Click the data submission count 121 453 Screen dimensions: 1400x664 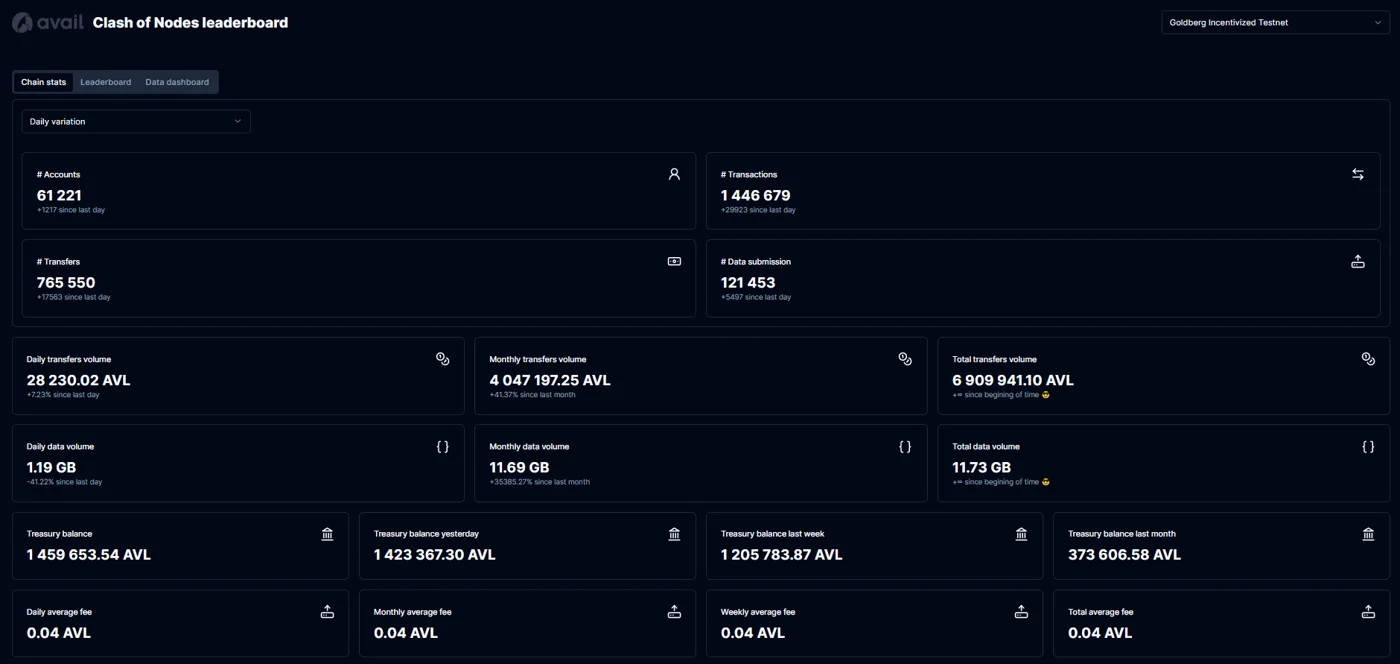[x=748, y=282]
